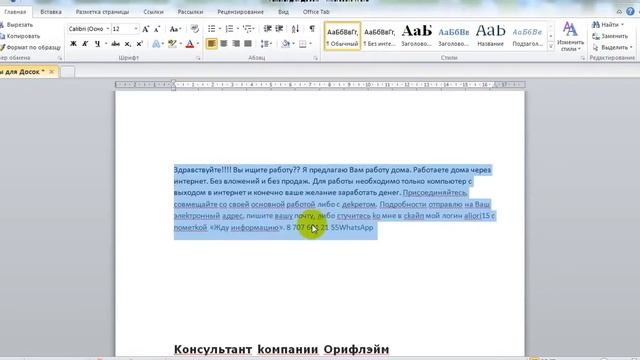Open Word help question icon

630,11
